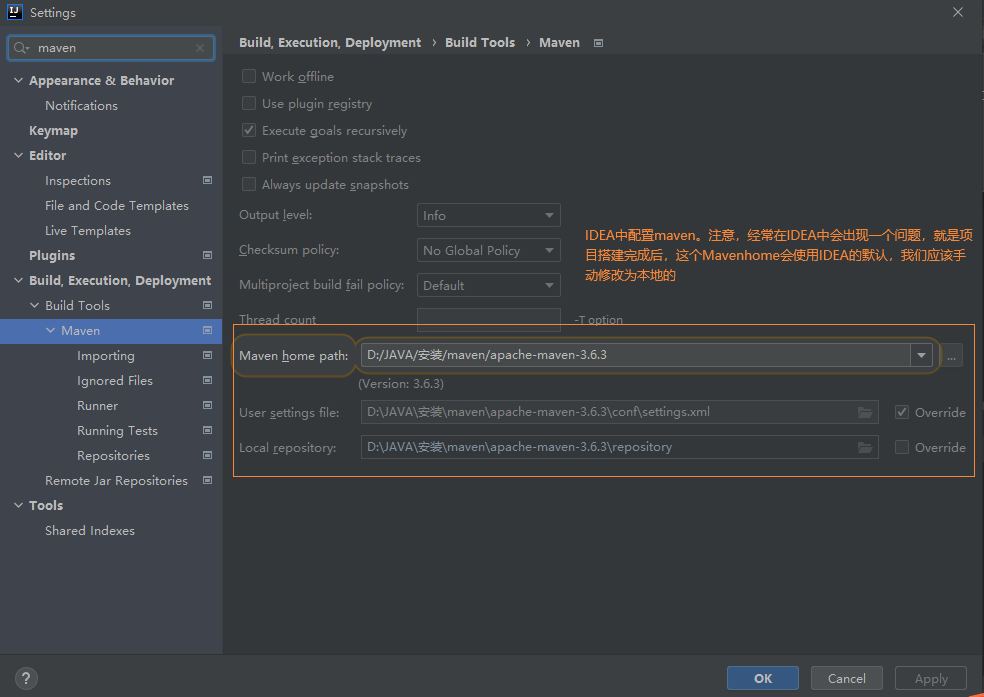The width and height of the screenshot is (984, 697).
Task: Enable Work offline checkbox
Action: click(249, 77)
